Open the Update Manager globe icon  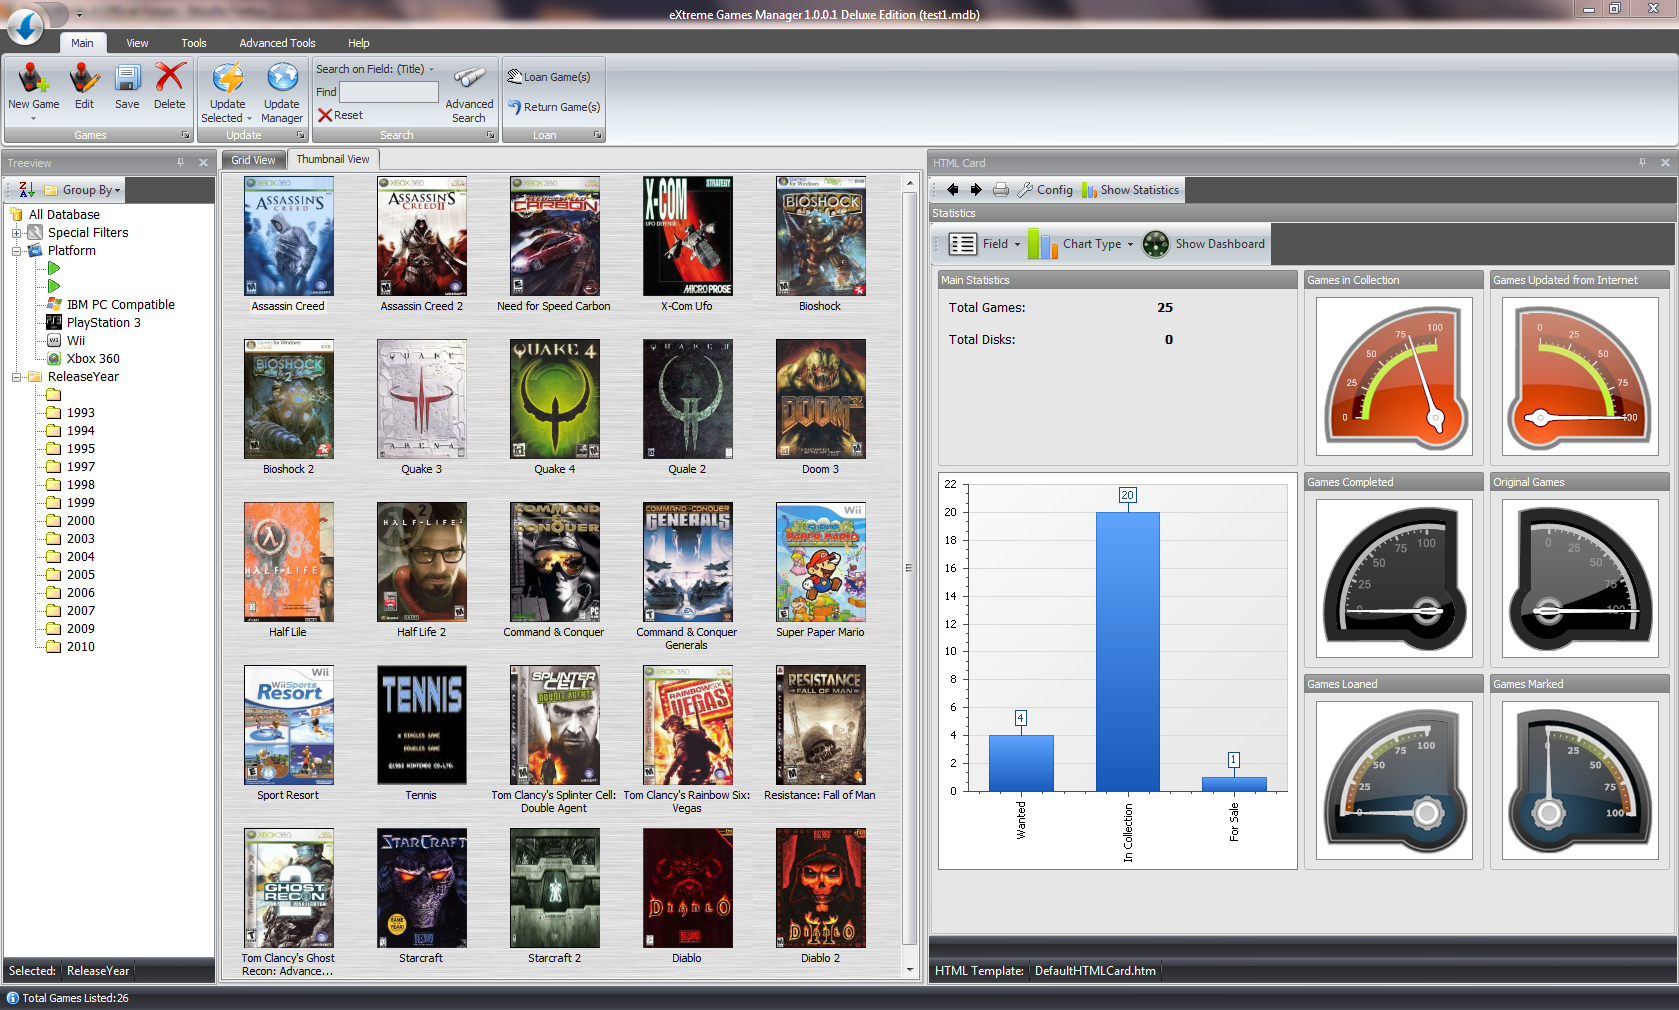282,77
